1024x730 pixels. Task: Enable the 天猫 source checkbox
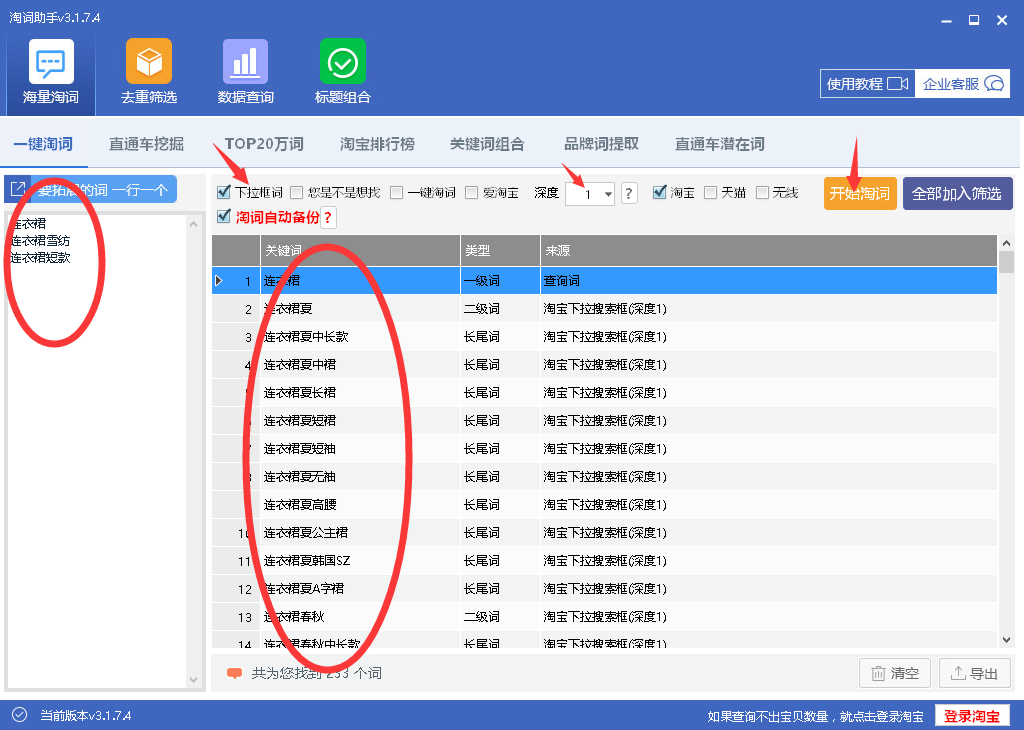(x=711, y=192)
